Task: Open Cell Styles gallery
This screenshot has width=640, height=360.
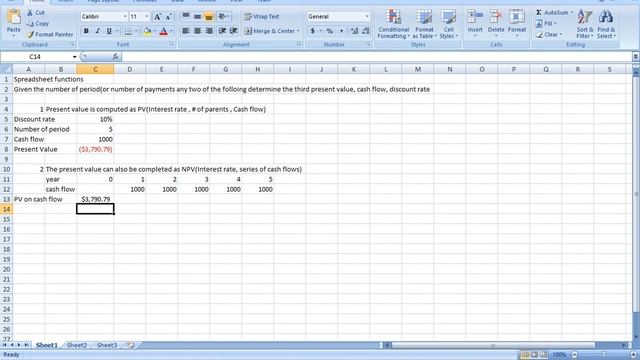Action: (x=449, y=24)
